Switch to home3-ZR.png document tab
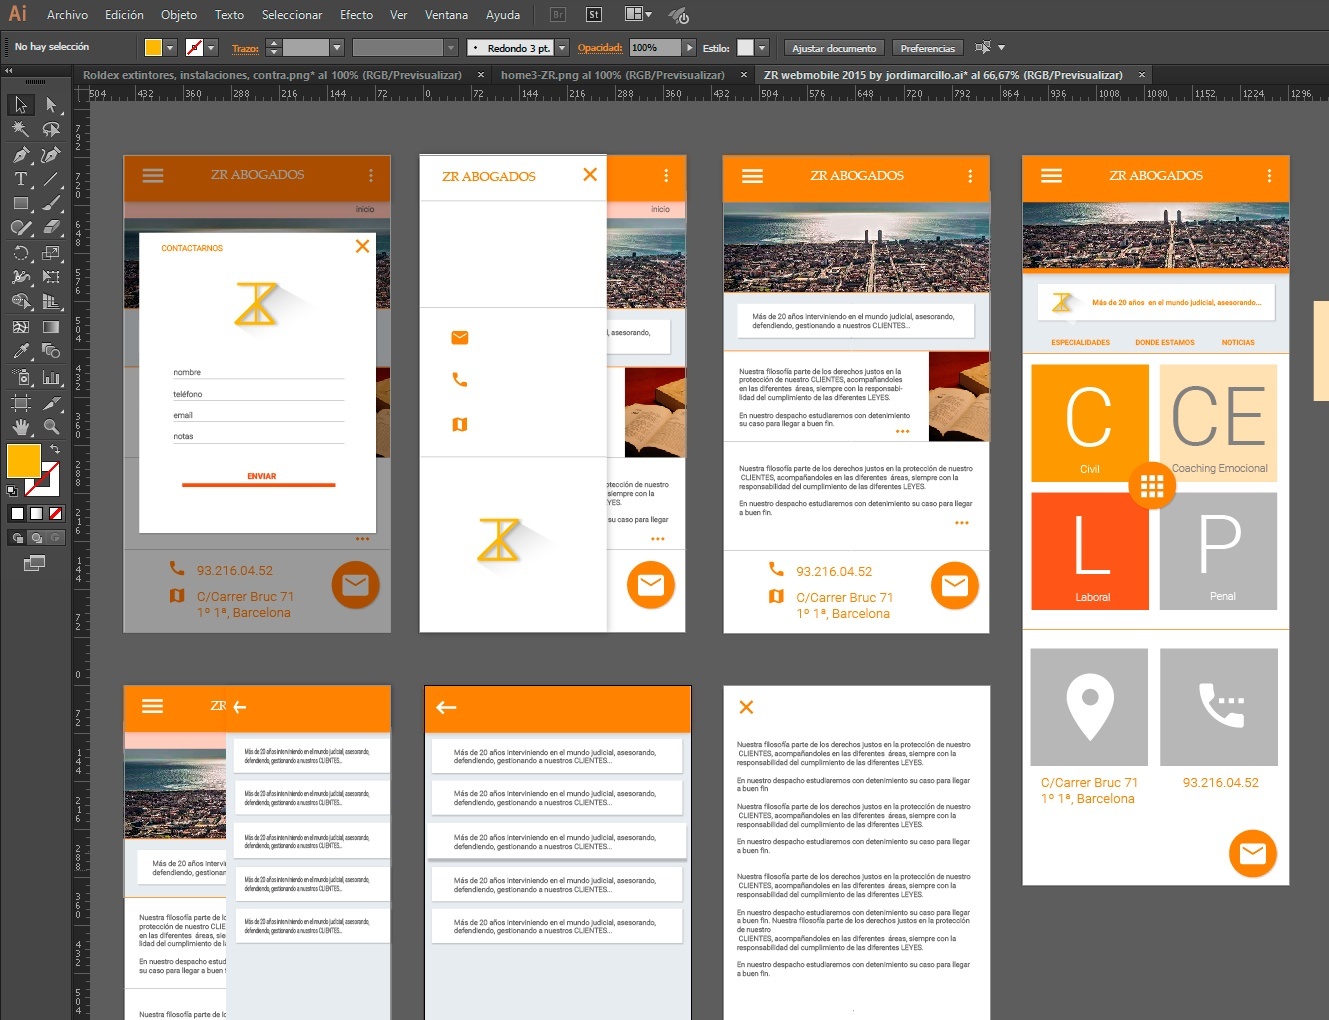The image size is (1329, 1020). (x=612, y=75)
